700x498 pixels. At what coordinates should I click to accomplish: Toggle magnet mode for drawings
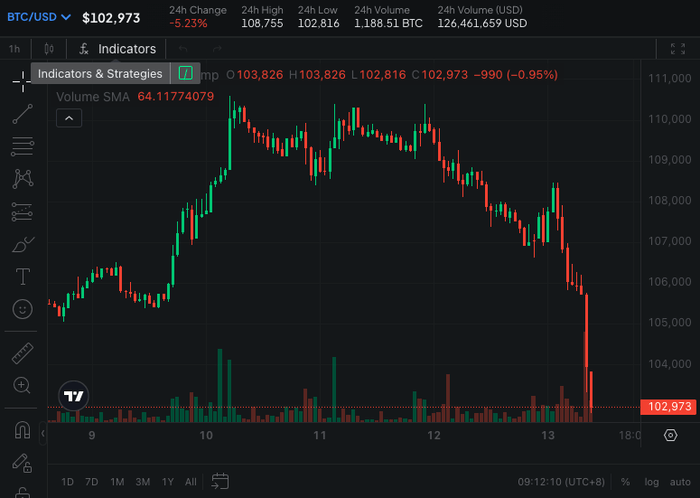pyautogui.click(x=22, y=430)
